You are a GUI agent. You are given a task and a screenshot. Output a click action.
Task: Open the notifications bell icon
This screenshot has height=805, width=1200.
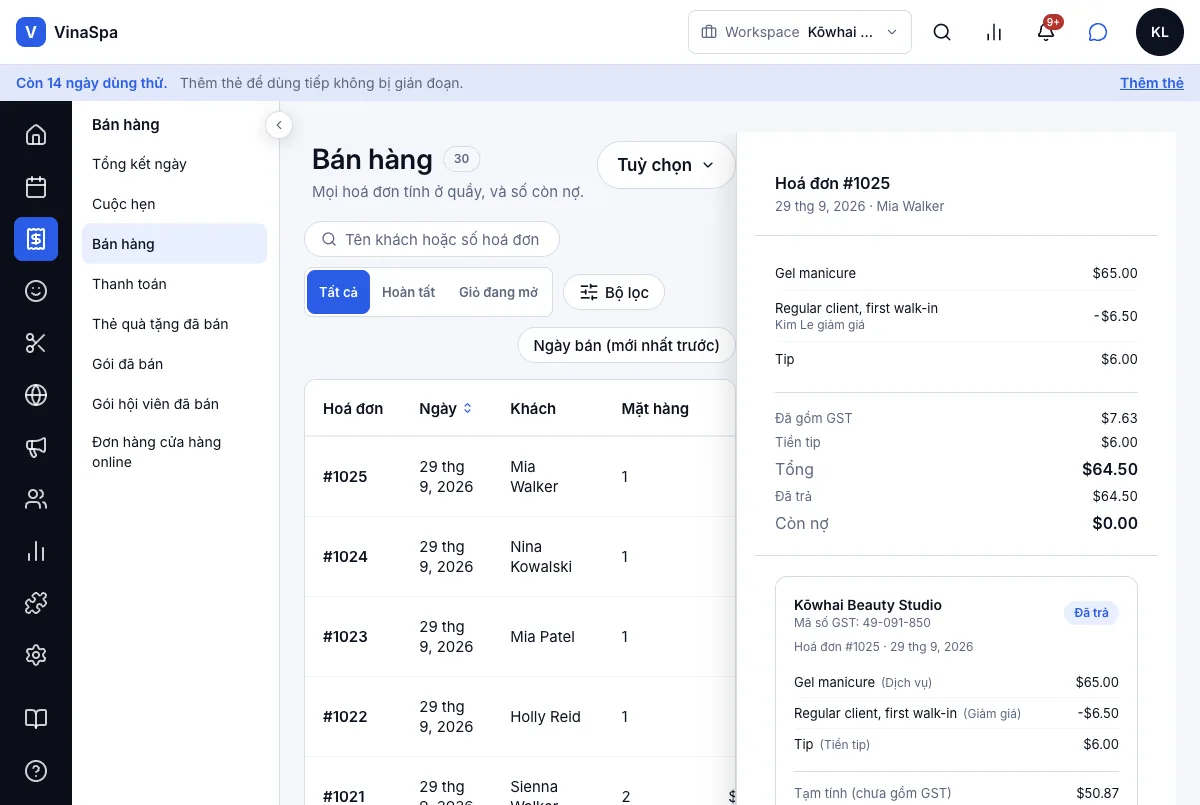(x=1046, y=32)
